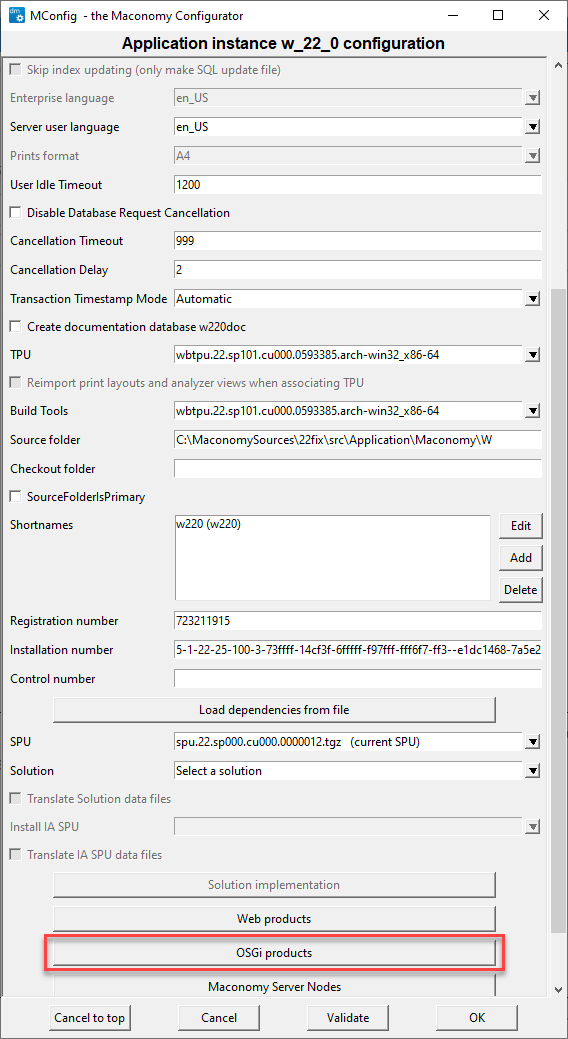Viewport: 568px width, 1039px height.
Task: Select w220 (w220) in Shortnames list
Action: tap(208, 524)
